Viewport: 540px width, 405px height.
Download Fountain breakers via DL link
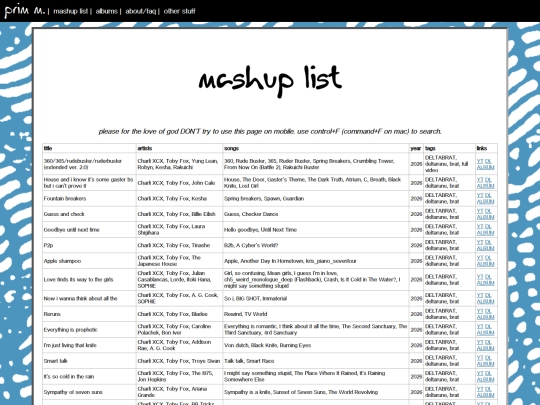[x=488, y=195]
